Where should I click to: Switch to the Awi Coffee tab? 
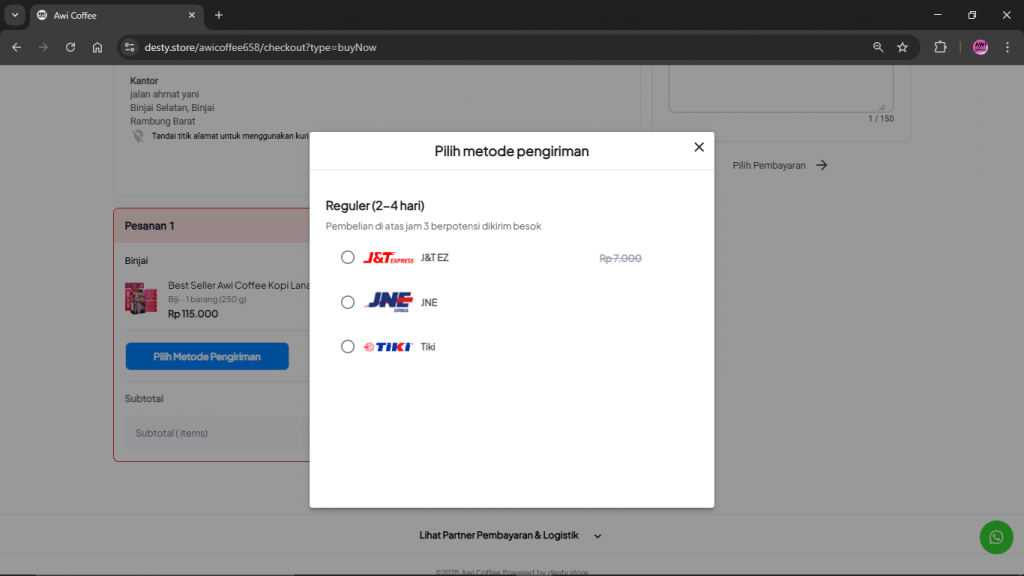(117, 15)
